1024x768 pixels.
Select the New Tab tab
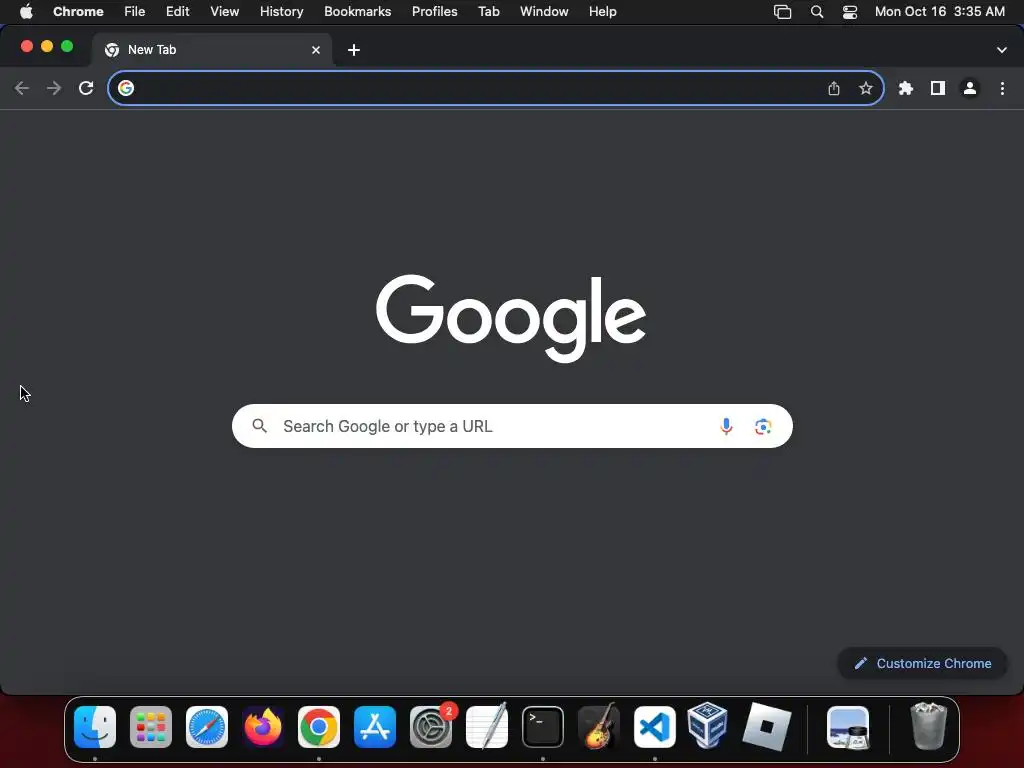[x=212, y=50]
